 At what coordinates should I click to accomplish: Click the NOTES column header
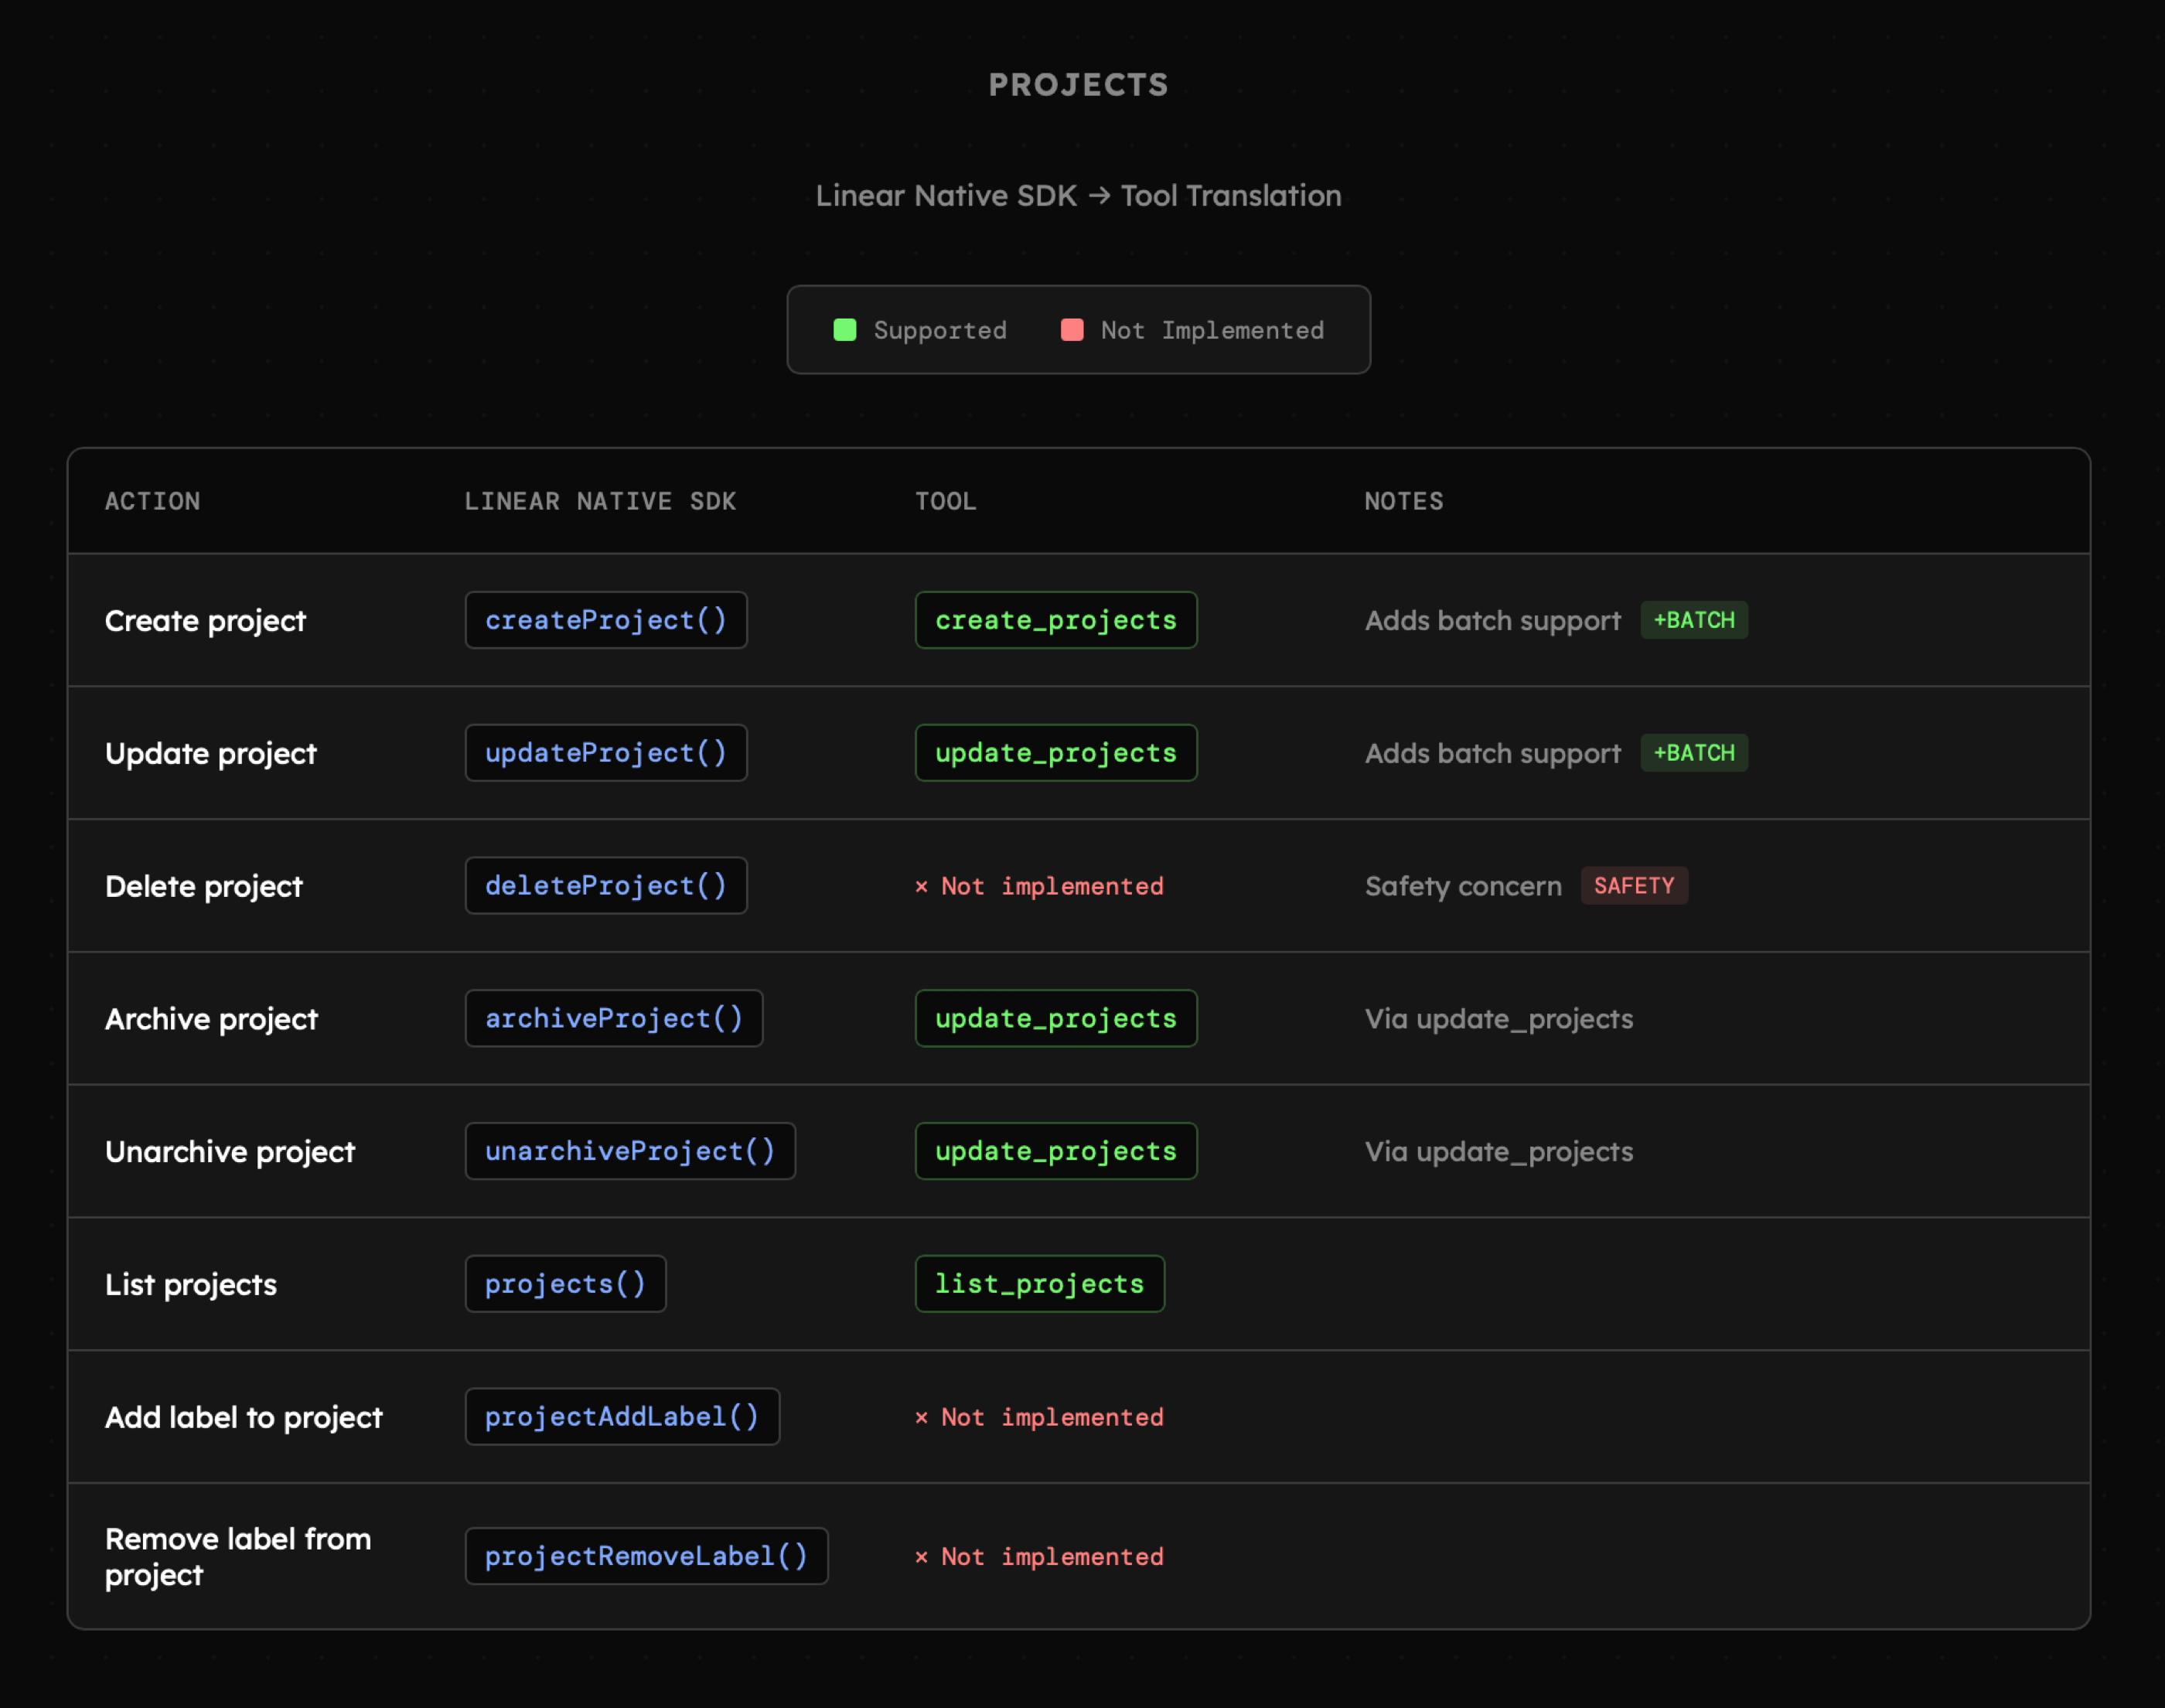(x=1403, y=501)
